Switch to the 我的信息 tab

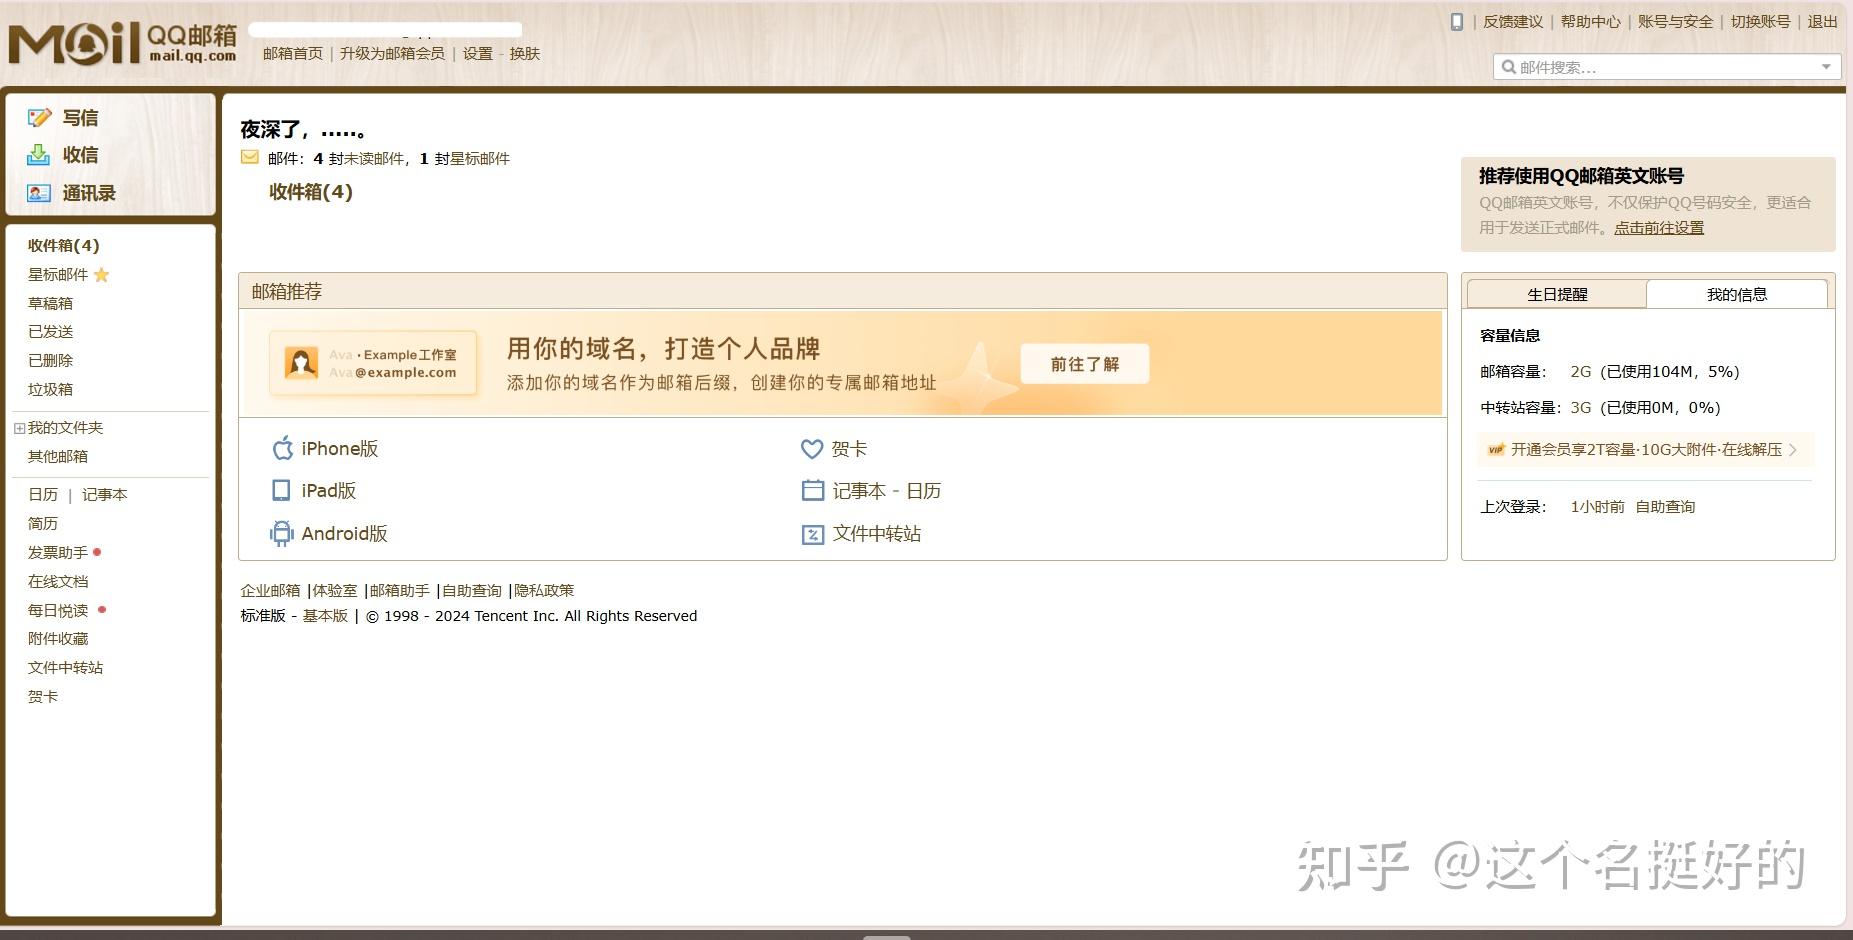click(1738, 293)
